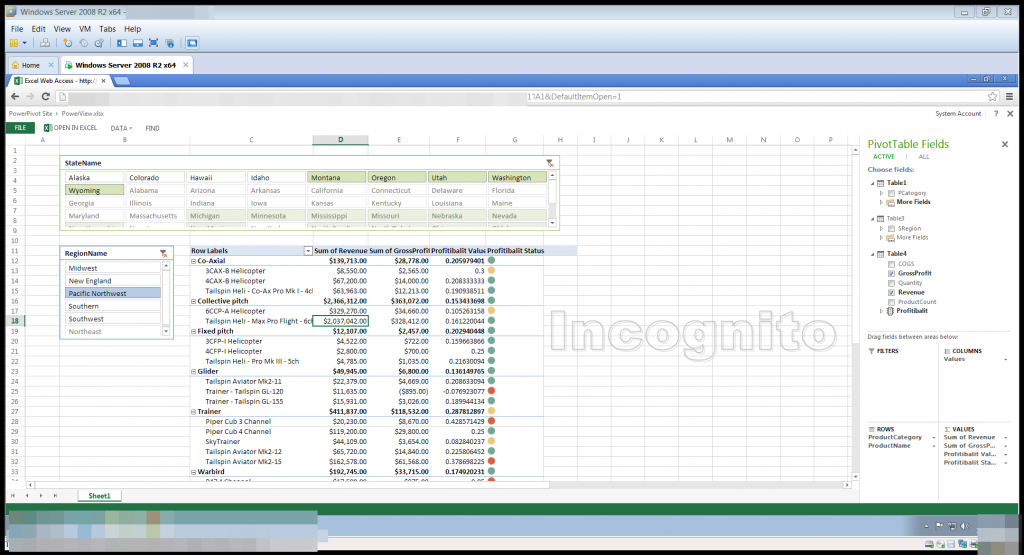Image resolution: width=1024 pixels, height=555 pixels.
Task: Follow the PowerPivot Site breadcrumb link
Action: point(30,114)
